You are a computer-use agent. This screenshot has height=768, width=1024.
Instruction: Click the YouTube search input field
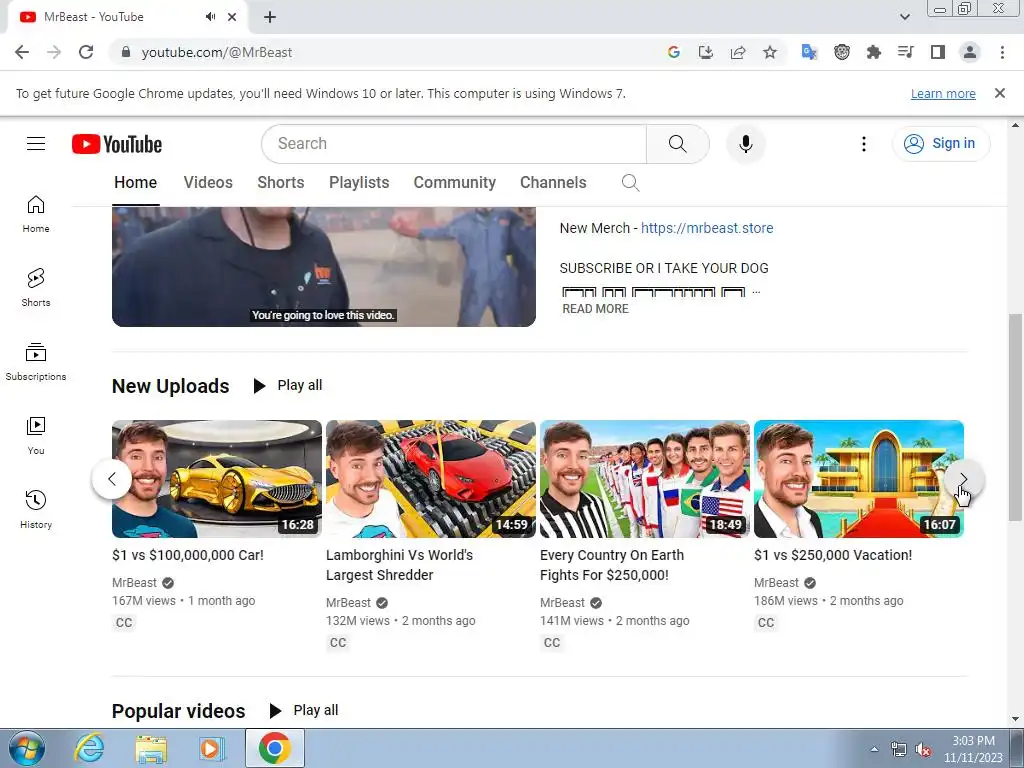click(454, 144)
